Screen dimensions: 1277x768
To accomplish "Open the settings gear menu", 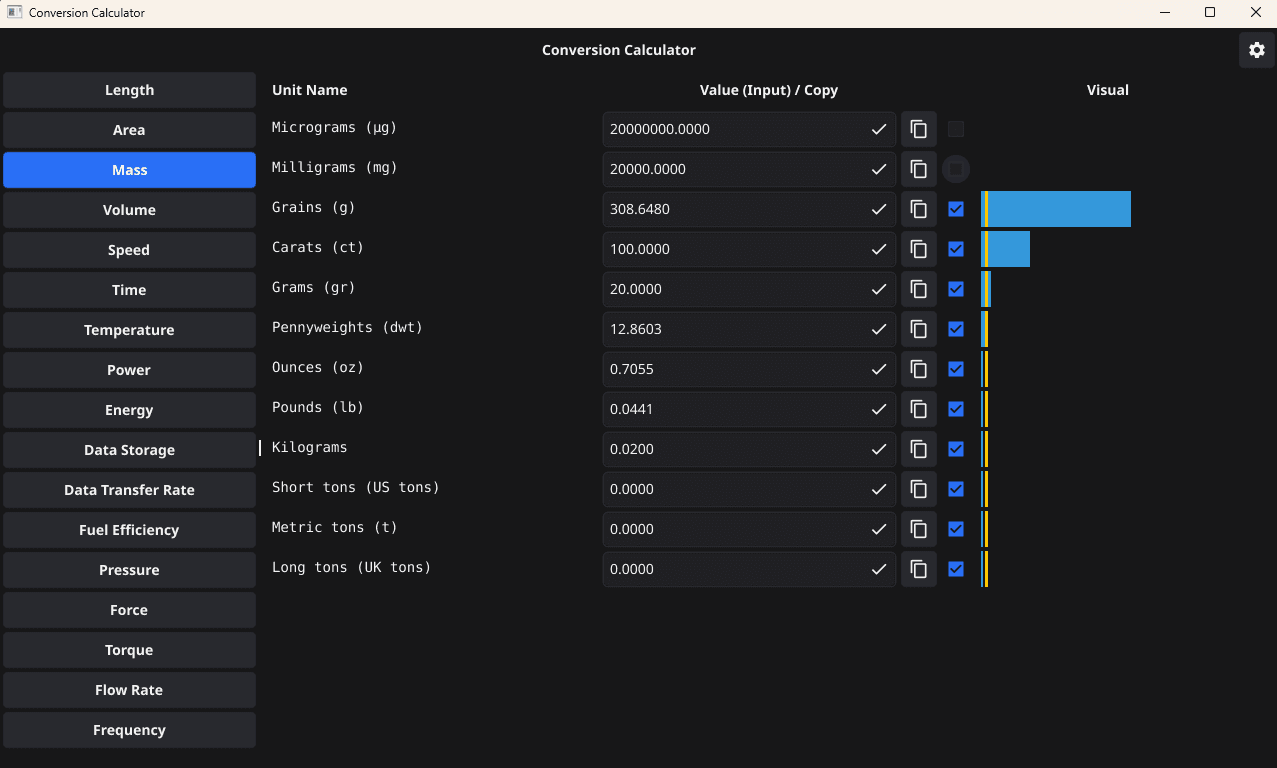I will (x=1256, y=49).
